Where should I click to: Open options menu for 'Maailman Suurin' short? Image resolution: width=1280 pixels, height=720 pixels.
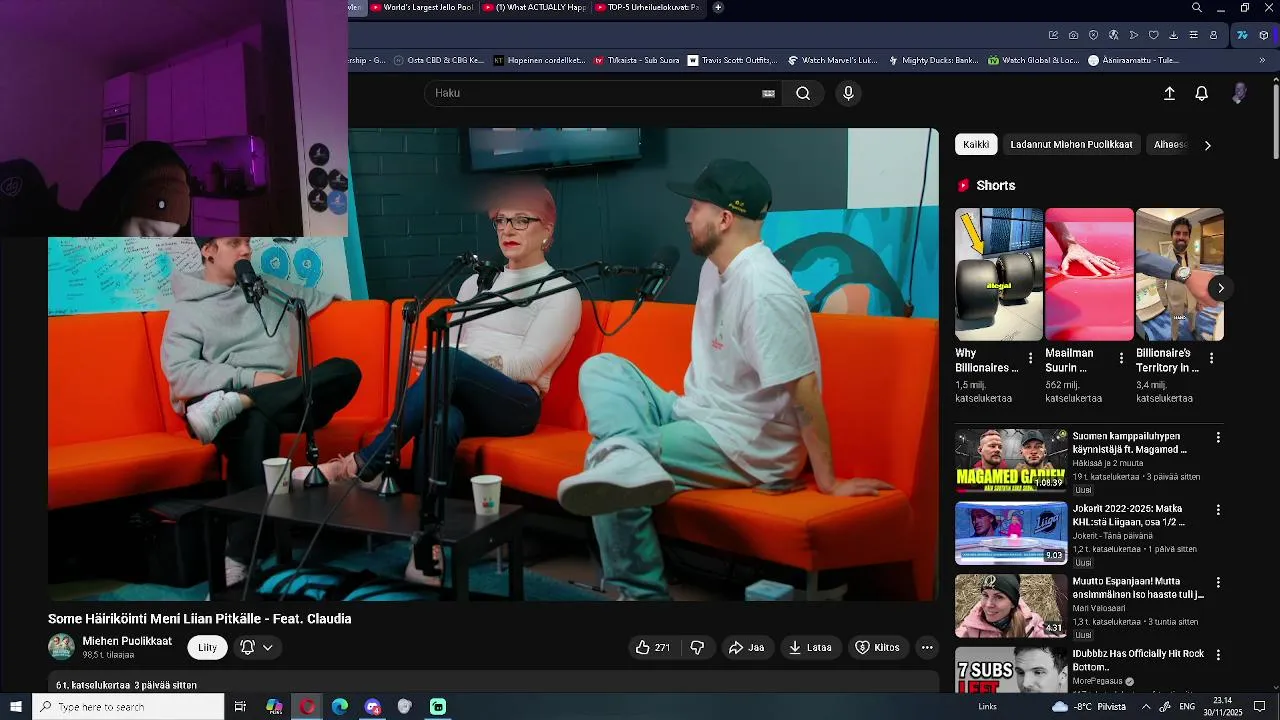click(1121, 358)
